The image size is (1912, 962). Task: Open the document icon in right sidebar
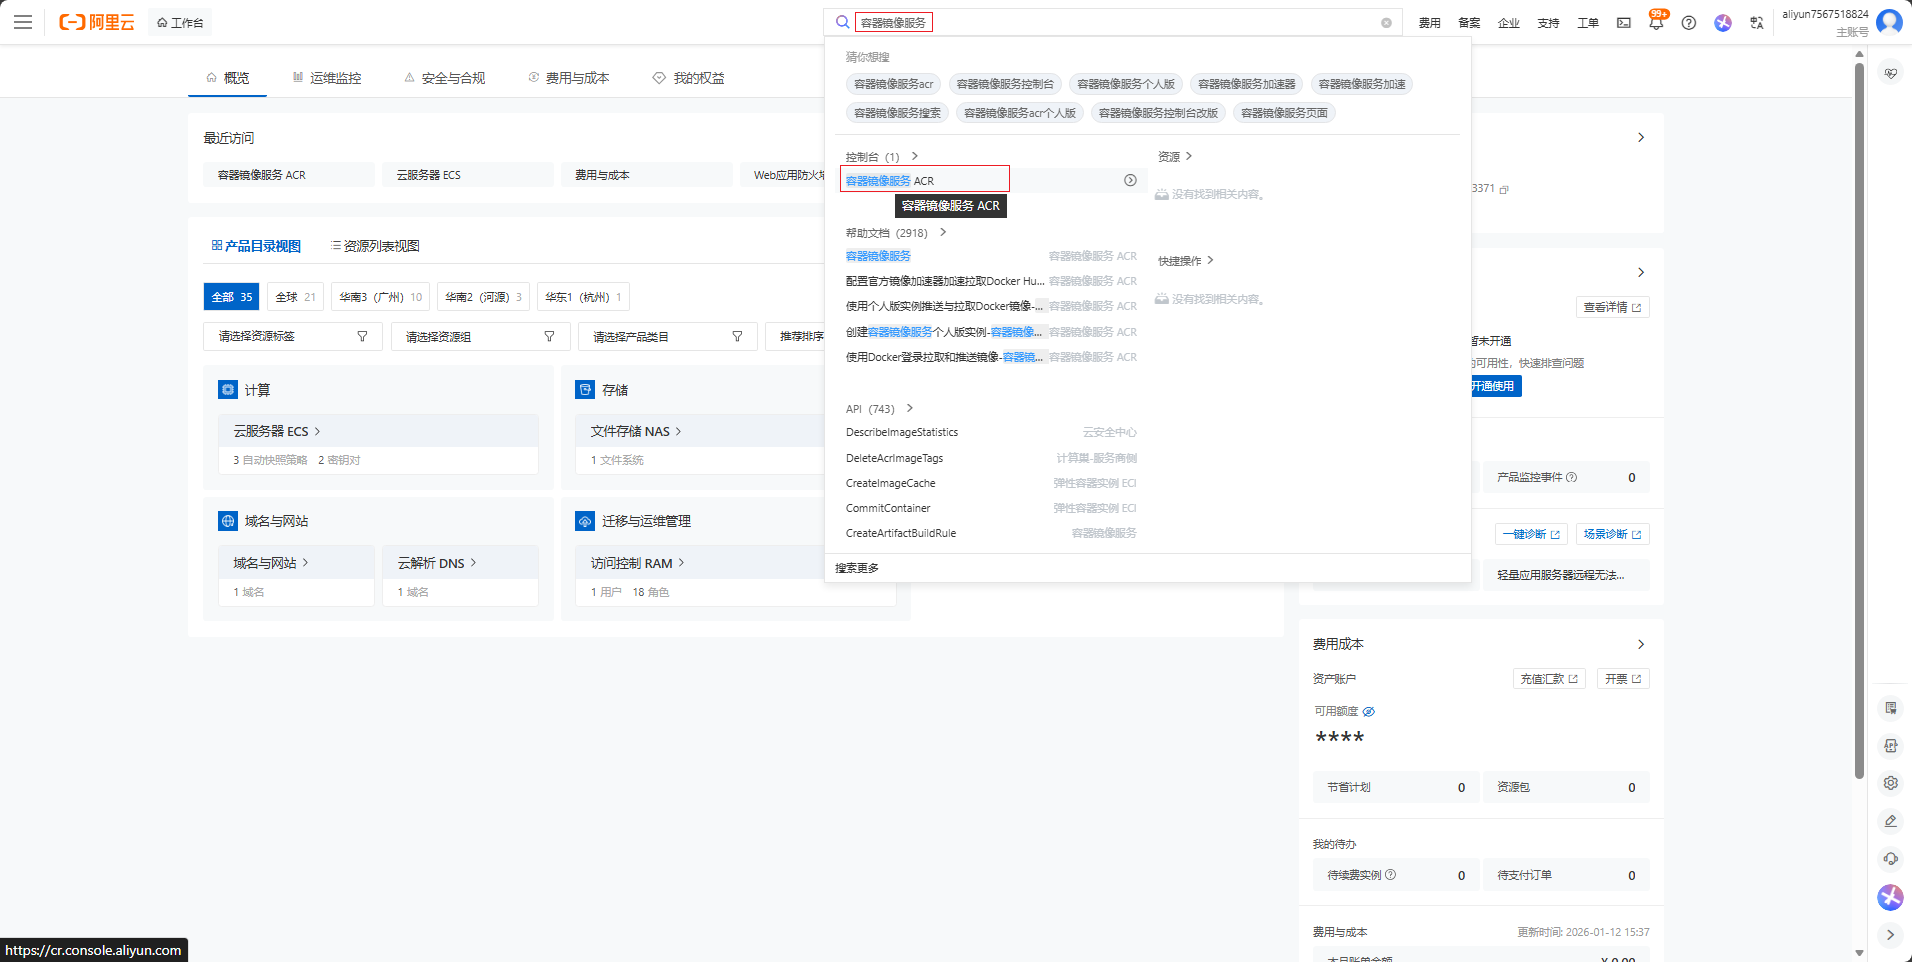(1891, 708)
